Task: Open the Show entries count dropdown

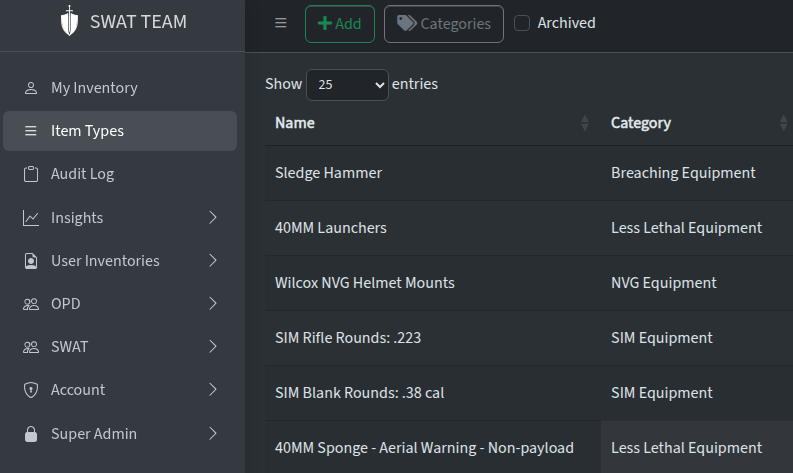Action: click(347, 85)
